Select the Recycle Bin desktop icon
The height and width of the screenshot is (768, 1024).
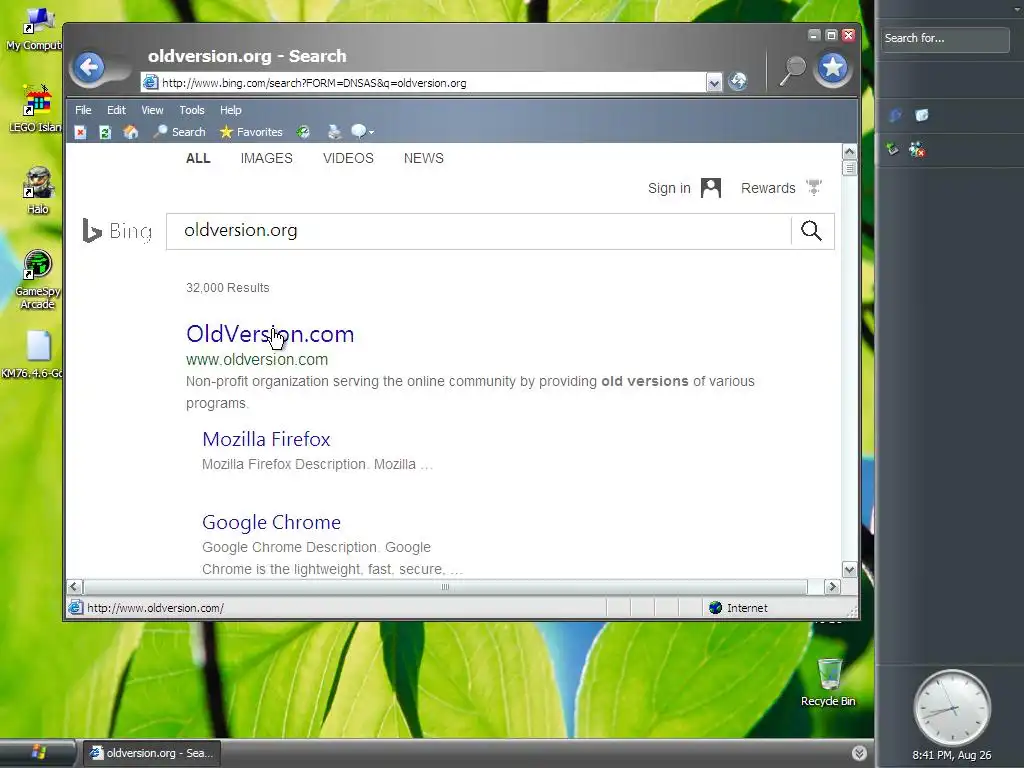(x=828, y=682)
